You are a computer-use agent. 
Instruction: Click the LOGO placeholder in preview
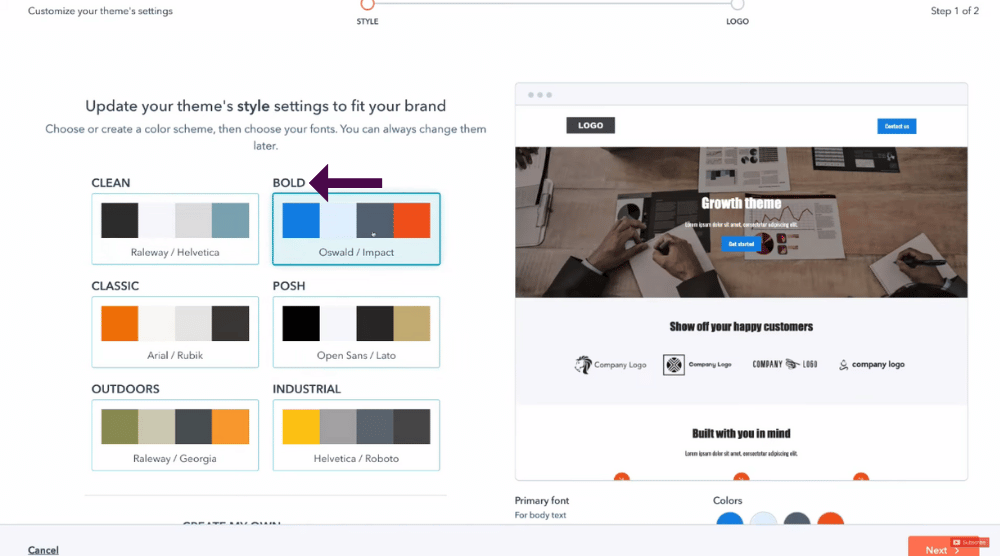[x=591, y=126]
